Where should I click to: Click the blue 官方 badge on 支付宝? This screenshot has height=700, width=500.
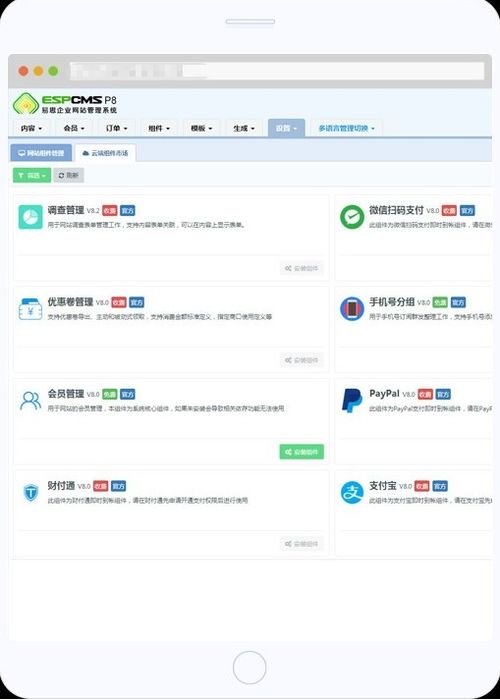(x=440, y=486)
